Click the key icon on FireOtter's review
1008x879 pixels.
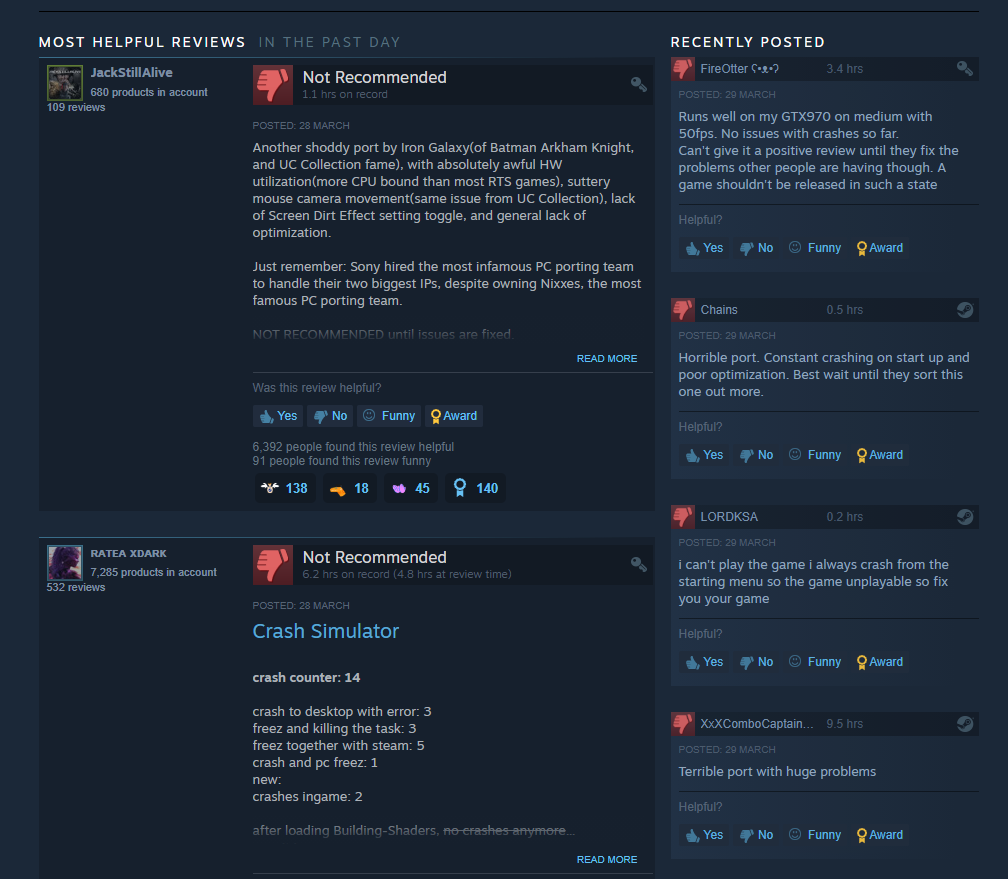coord(964,69)
